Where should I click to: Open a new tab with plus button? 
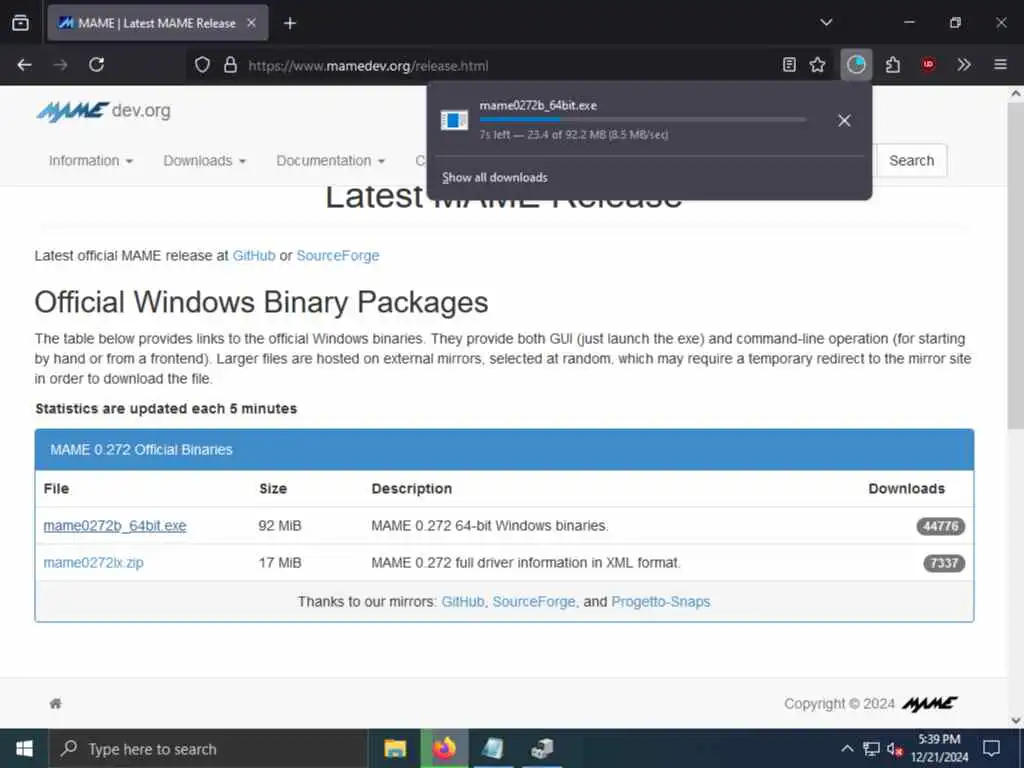[x=290, y=24]
